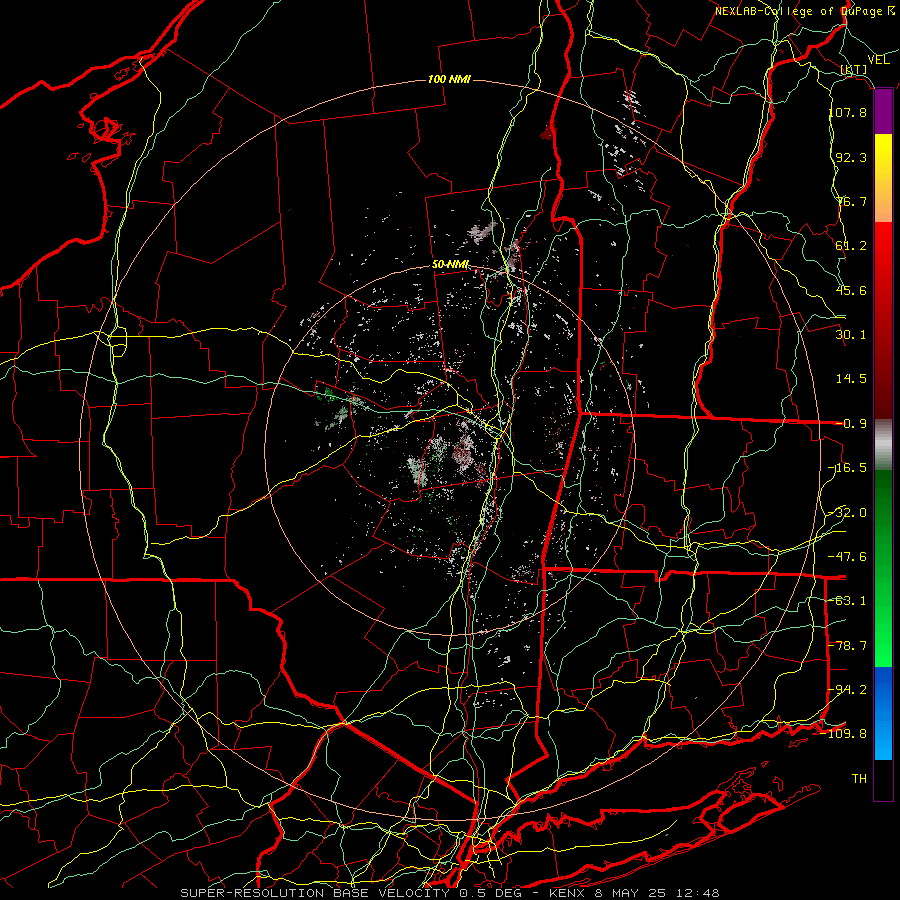The image size is (900, 900).
Task: Select the gray near-zero color bar segment
Action: pyautogui.click(x=883, y=445)
